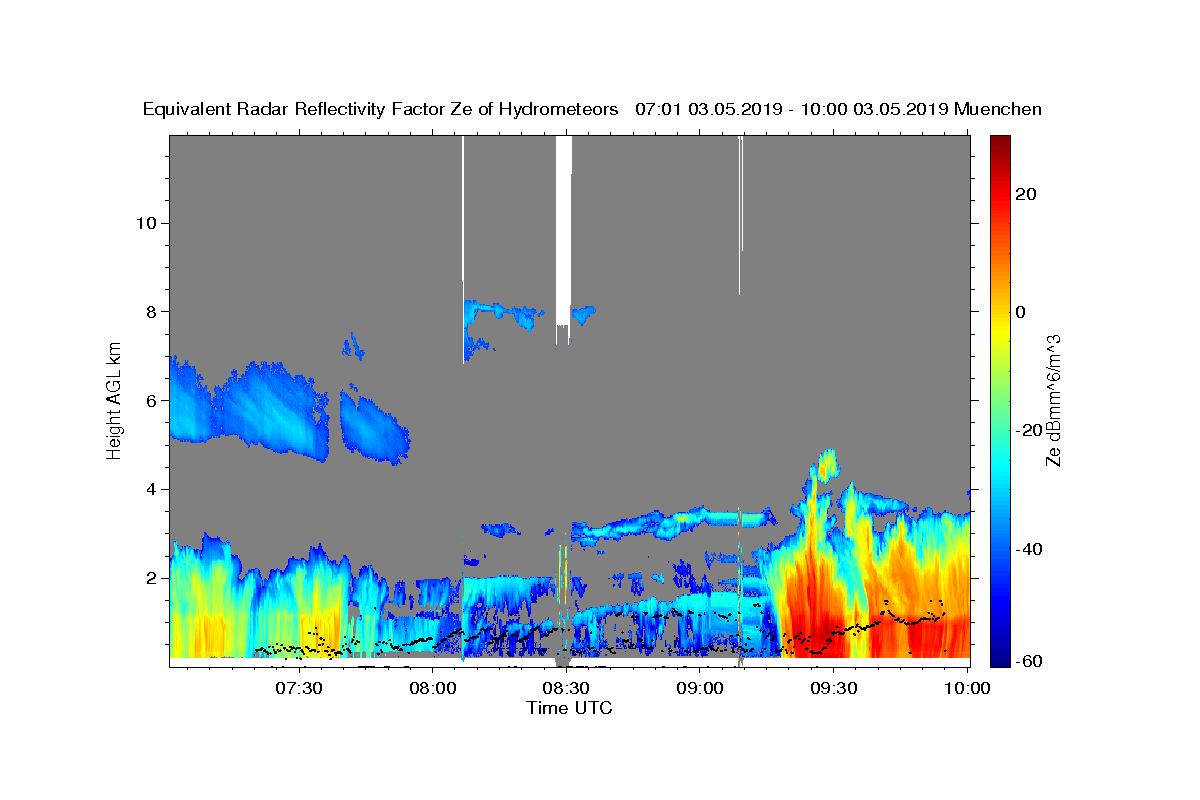Click the colorbar label -60
This screenshot has width=1200, height=800.
point(1029,662)
